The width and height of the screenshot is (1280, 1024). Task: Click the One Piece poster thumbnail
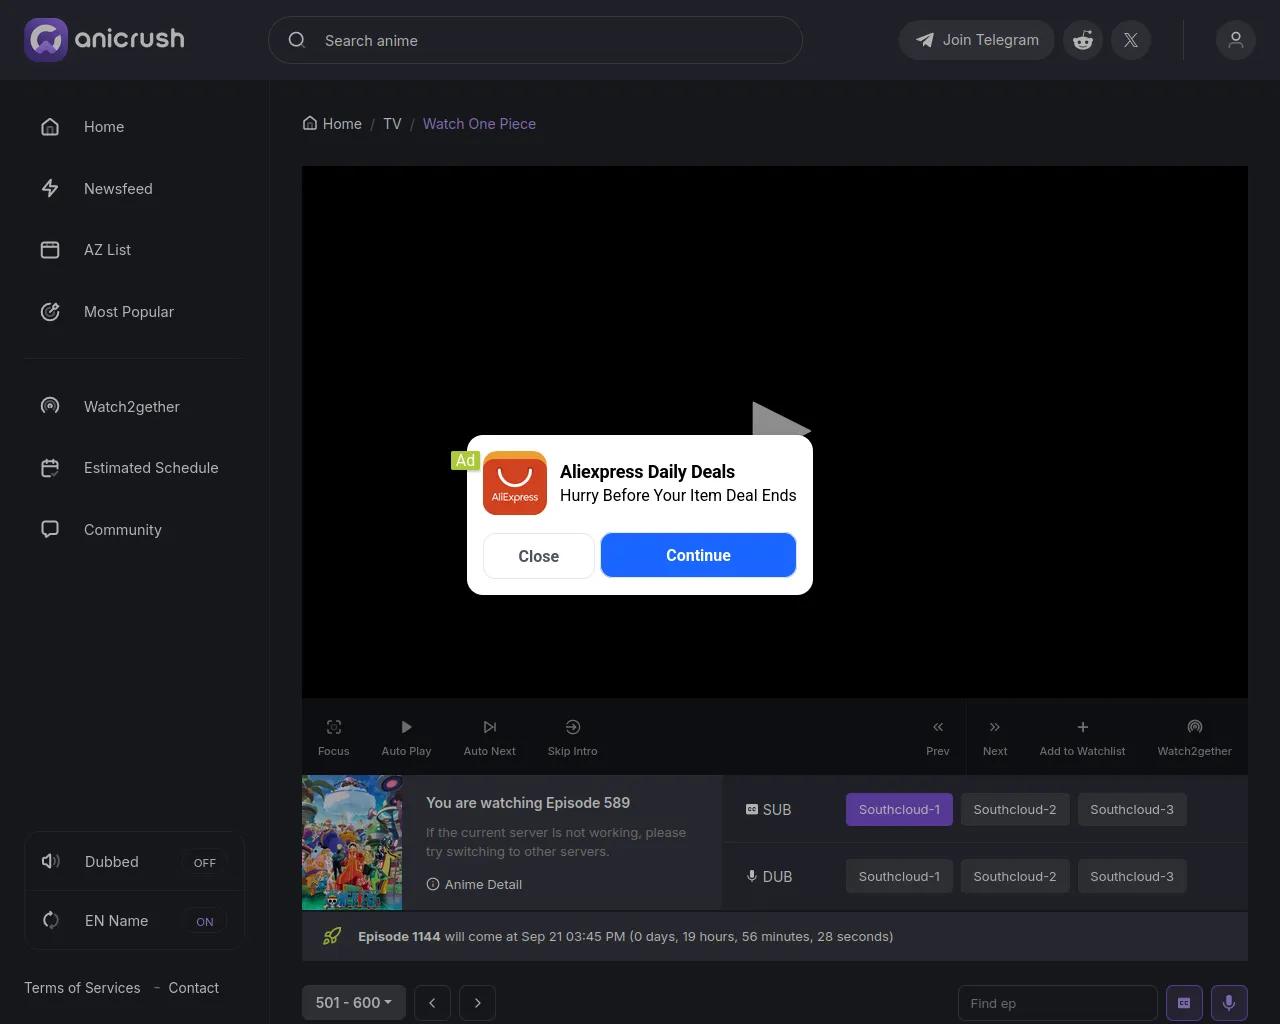tap(352, 843)
